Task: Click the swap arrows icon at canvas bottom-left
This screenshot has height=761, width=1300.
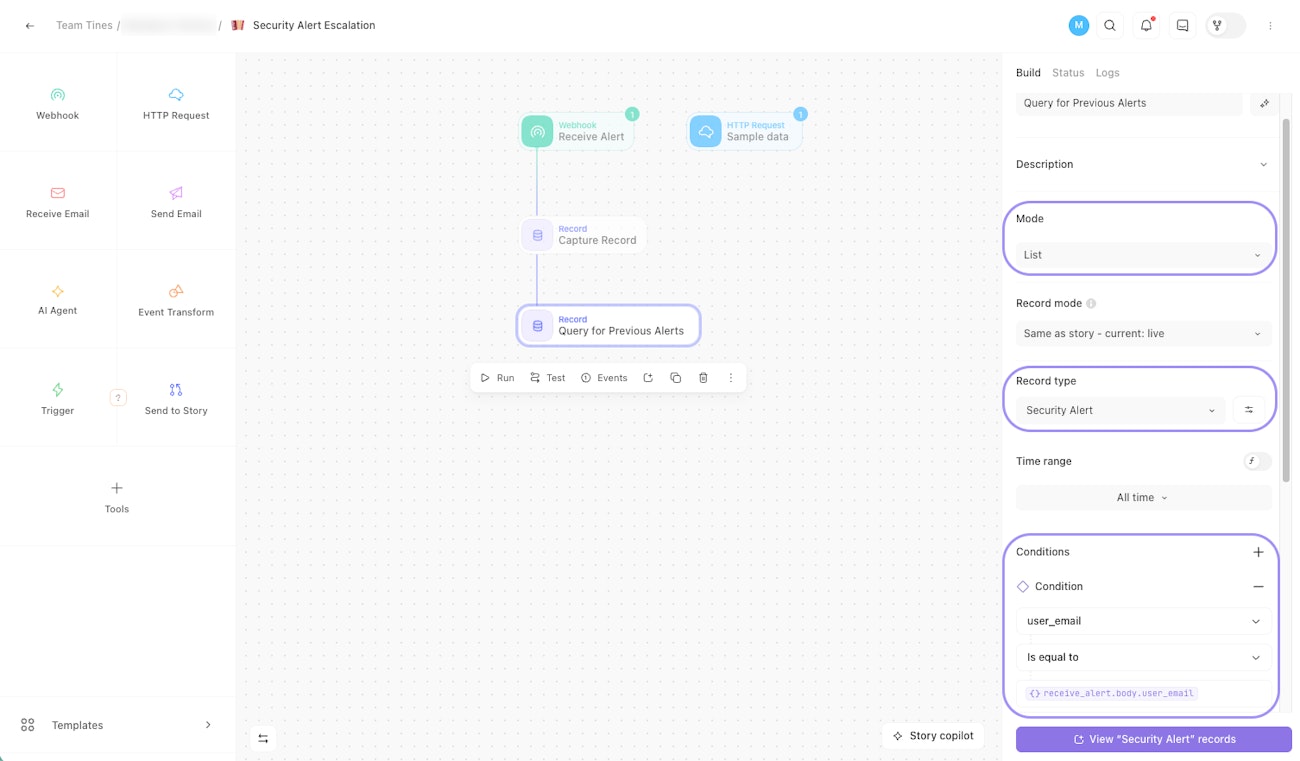Action: (x=263, y=738)
